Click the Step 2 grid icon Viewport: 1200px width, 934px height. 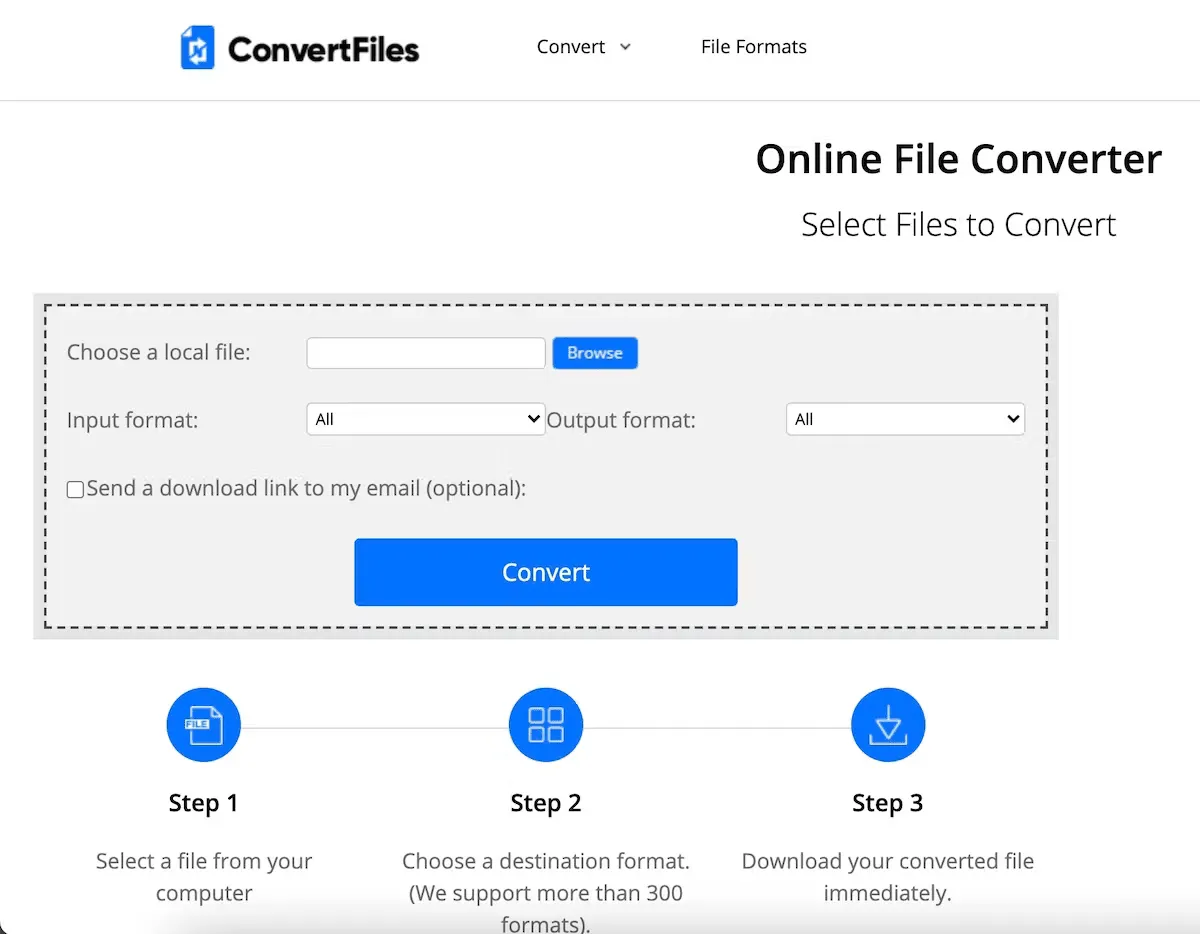pyautogui.click(x=545, y=725)
